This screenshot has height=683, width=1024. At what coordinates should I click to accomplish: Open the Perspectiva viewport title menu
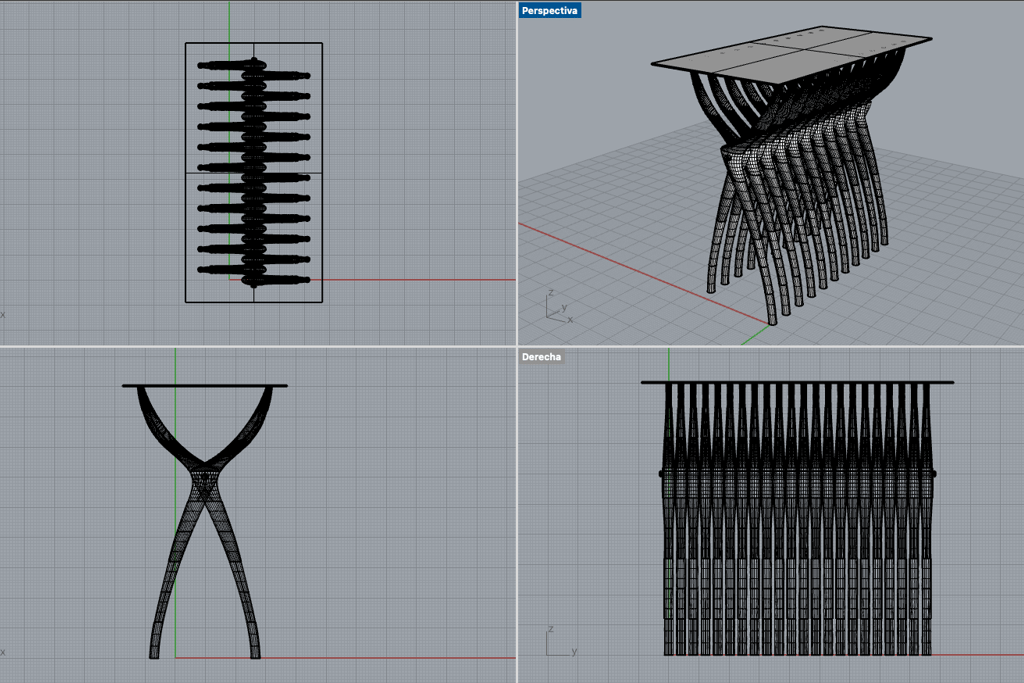point(549,10)
